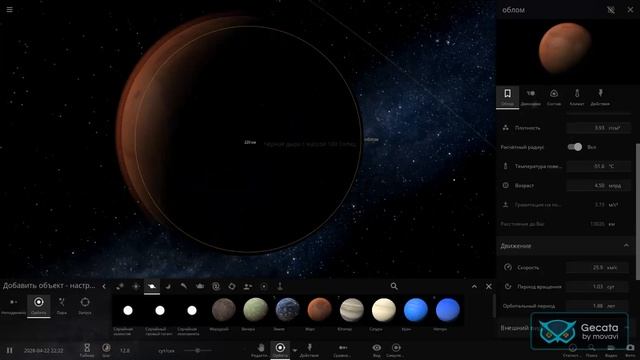Open the Photo camera tool
The image size is (640, 360).
pos(630,350)
